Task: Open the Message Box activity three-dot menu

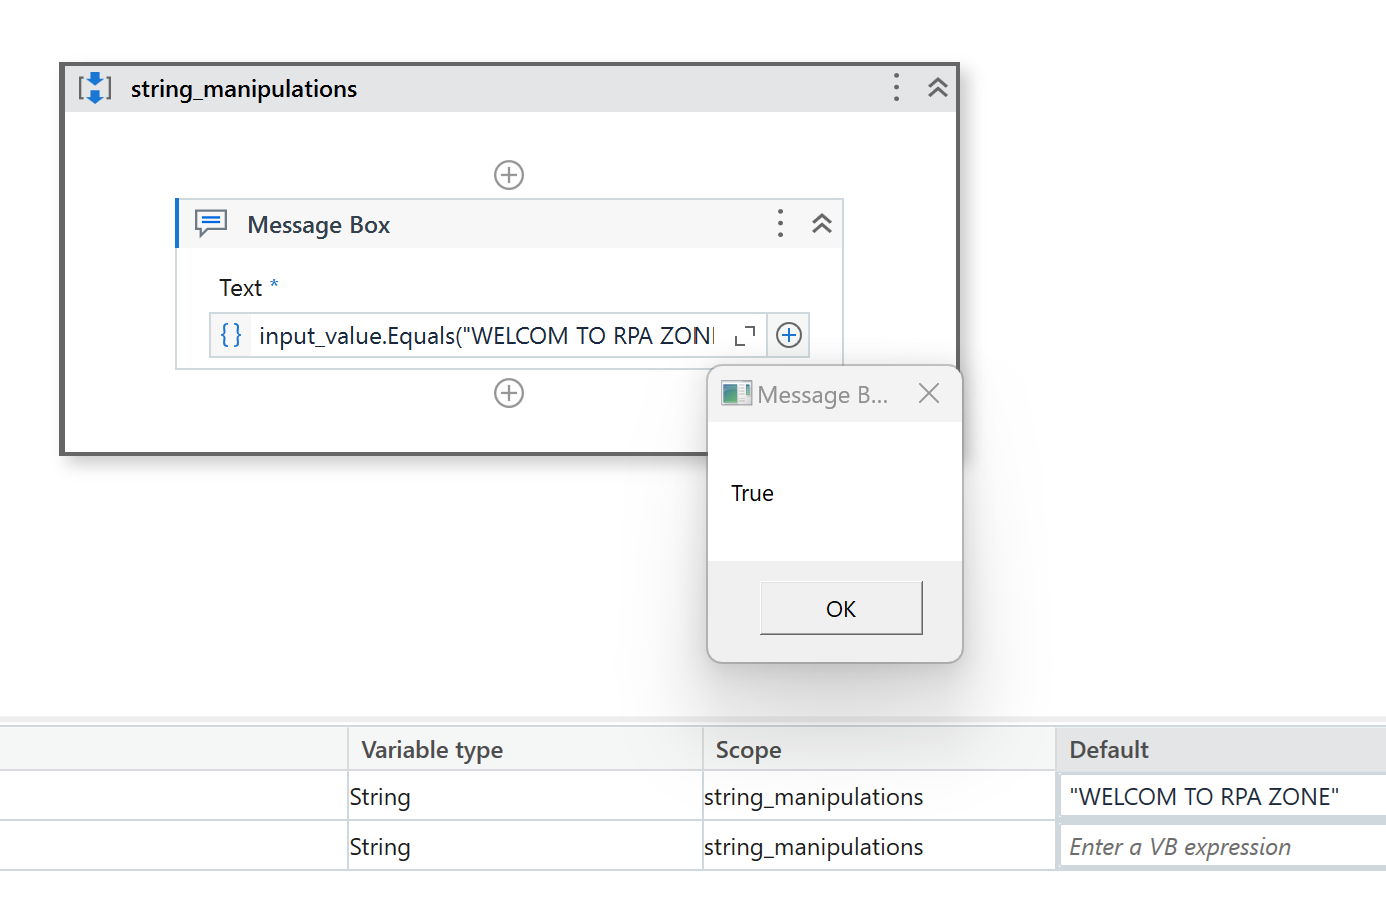Action: point(780,223)
